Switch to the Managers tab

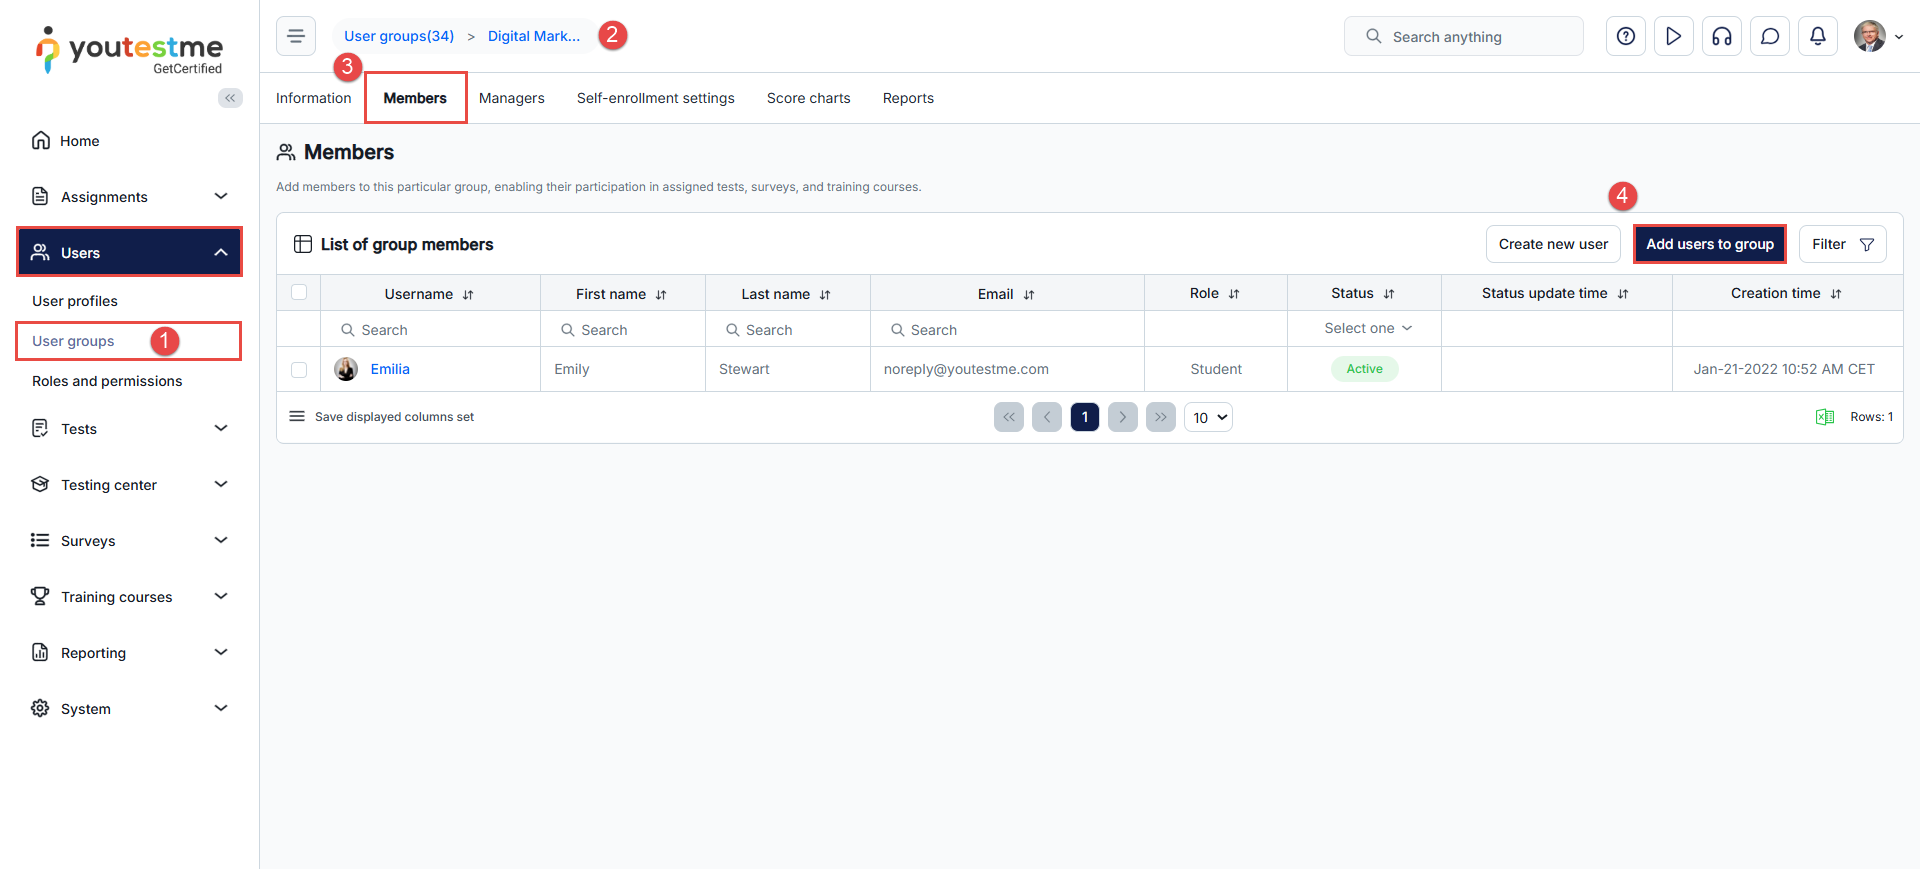tap(511, 98)
